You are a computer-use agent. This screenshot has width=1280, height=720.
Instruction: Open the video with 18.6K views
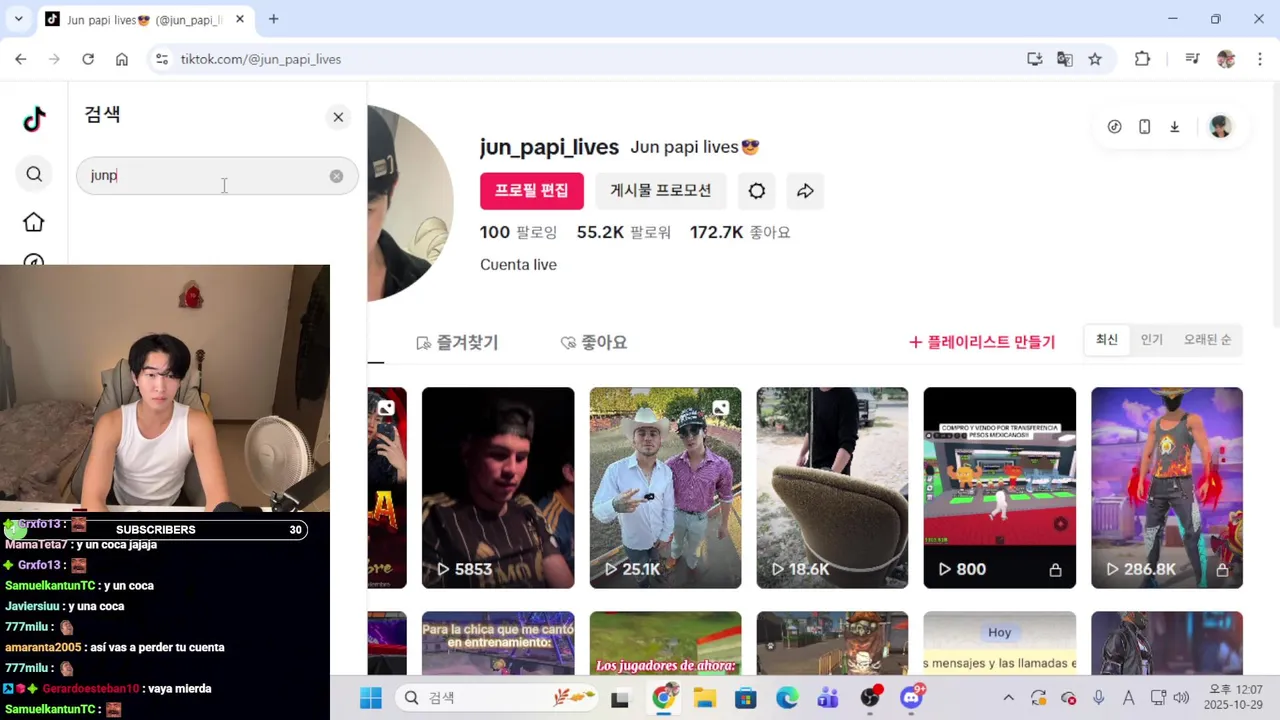pyautogui.click(x=832, y=488)
